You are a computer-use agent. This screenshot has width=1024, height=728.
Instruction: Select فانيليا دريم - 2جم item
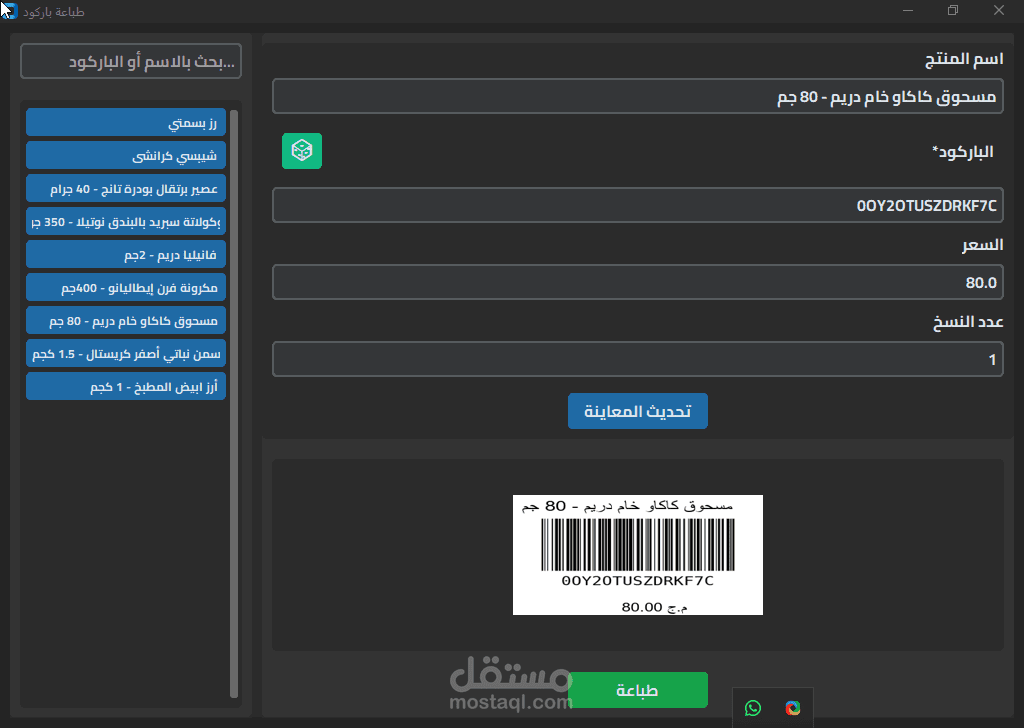[126, 255]
